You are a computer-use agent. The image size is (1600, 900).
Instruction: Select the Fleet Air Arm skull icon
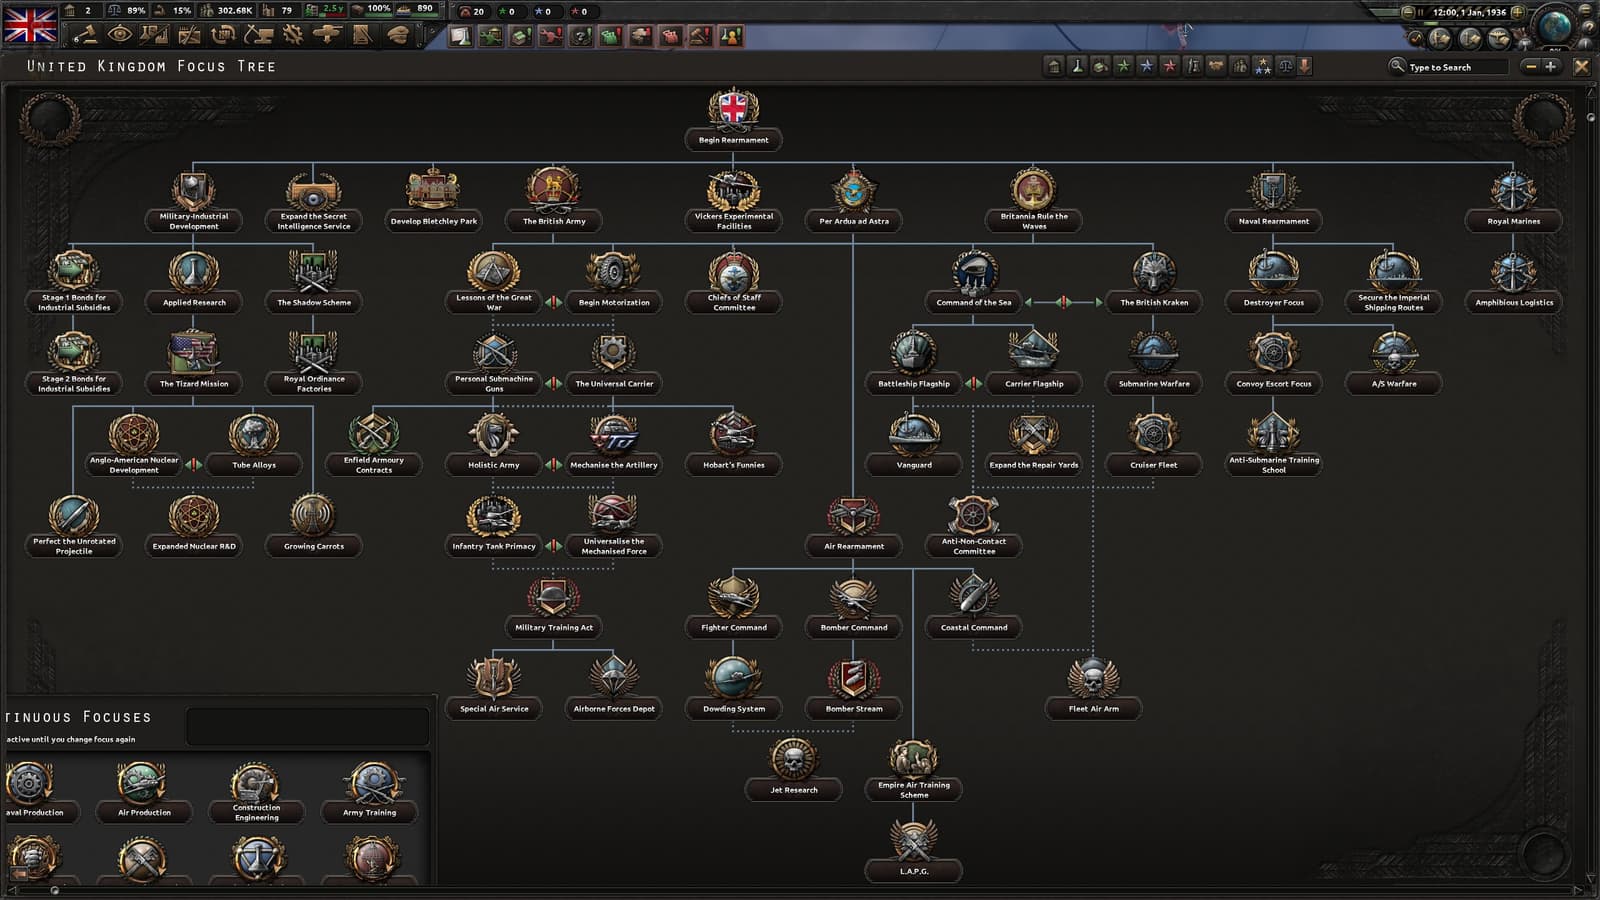click(x=1093, y=679)
